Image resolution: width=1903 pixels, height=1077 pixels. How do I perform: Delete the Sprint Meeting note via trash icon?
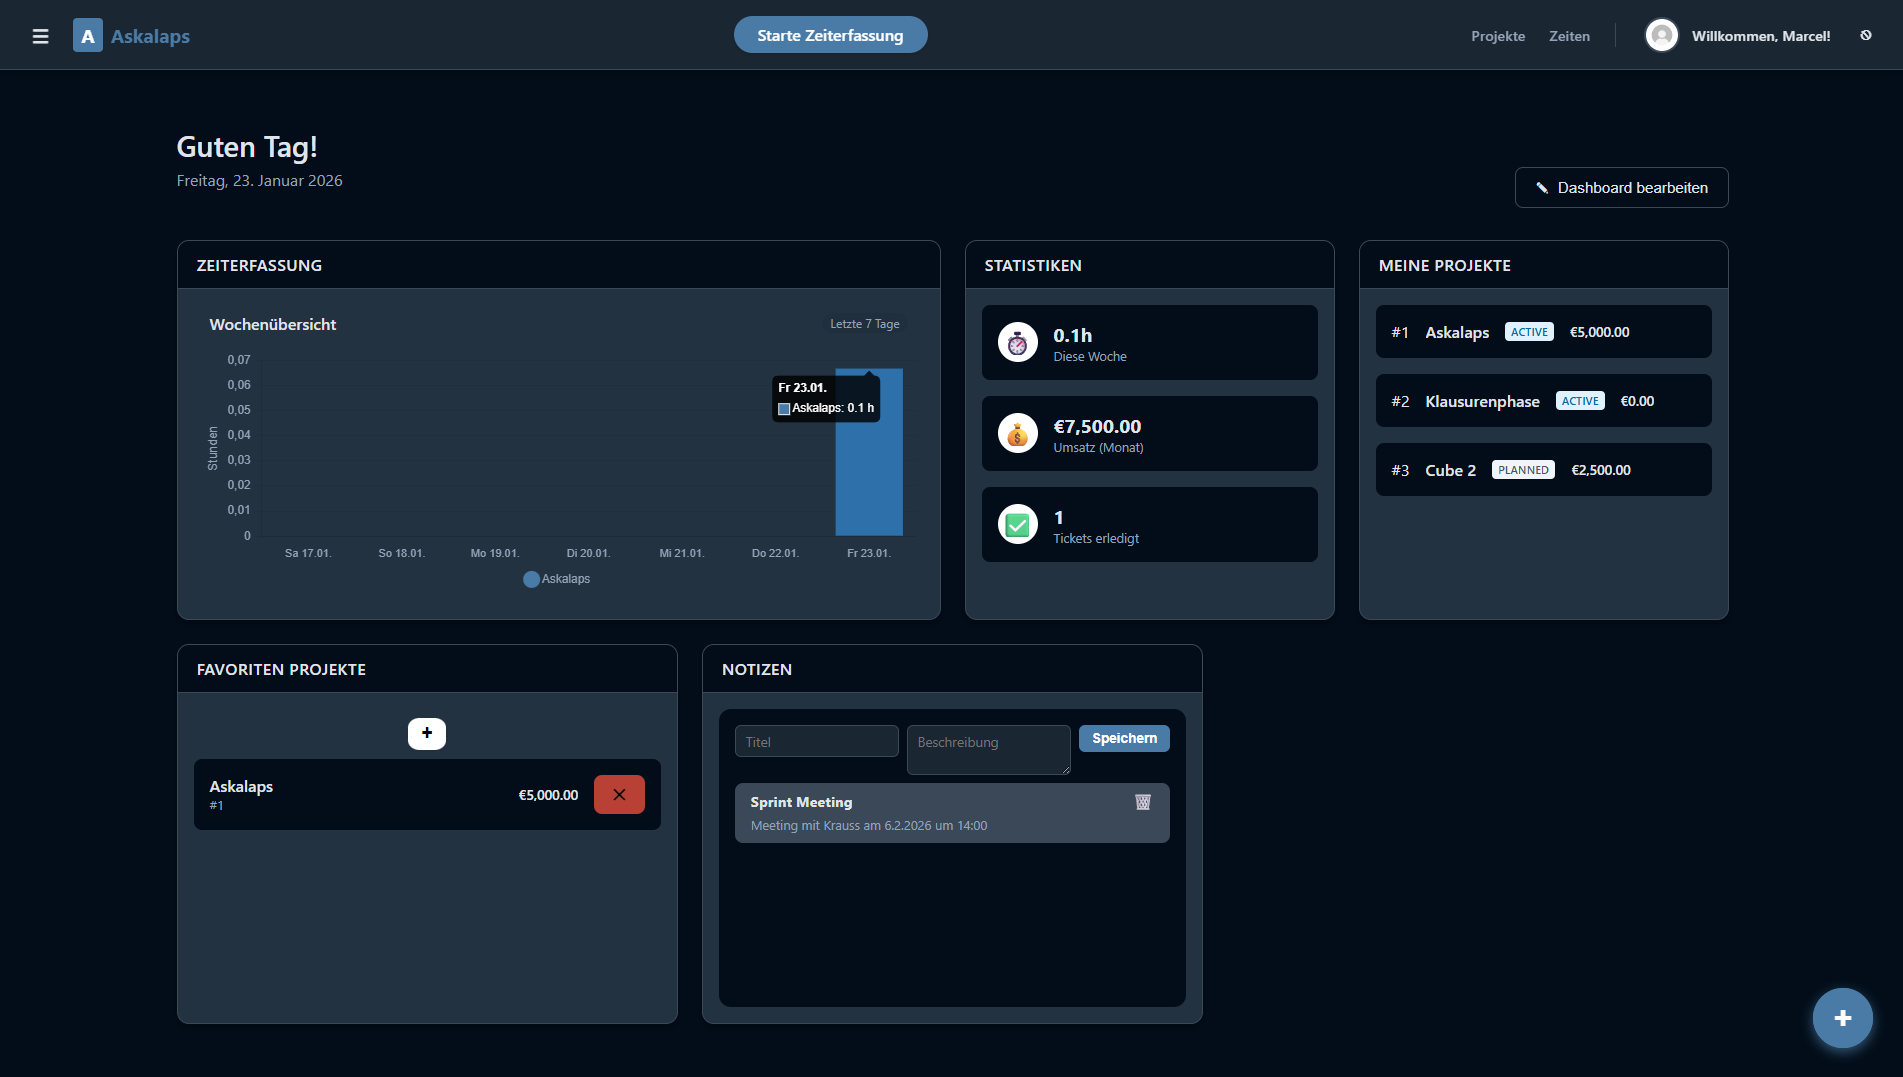pyautogui.click(x=1143, y=801)
